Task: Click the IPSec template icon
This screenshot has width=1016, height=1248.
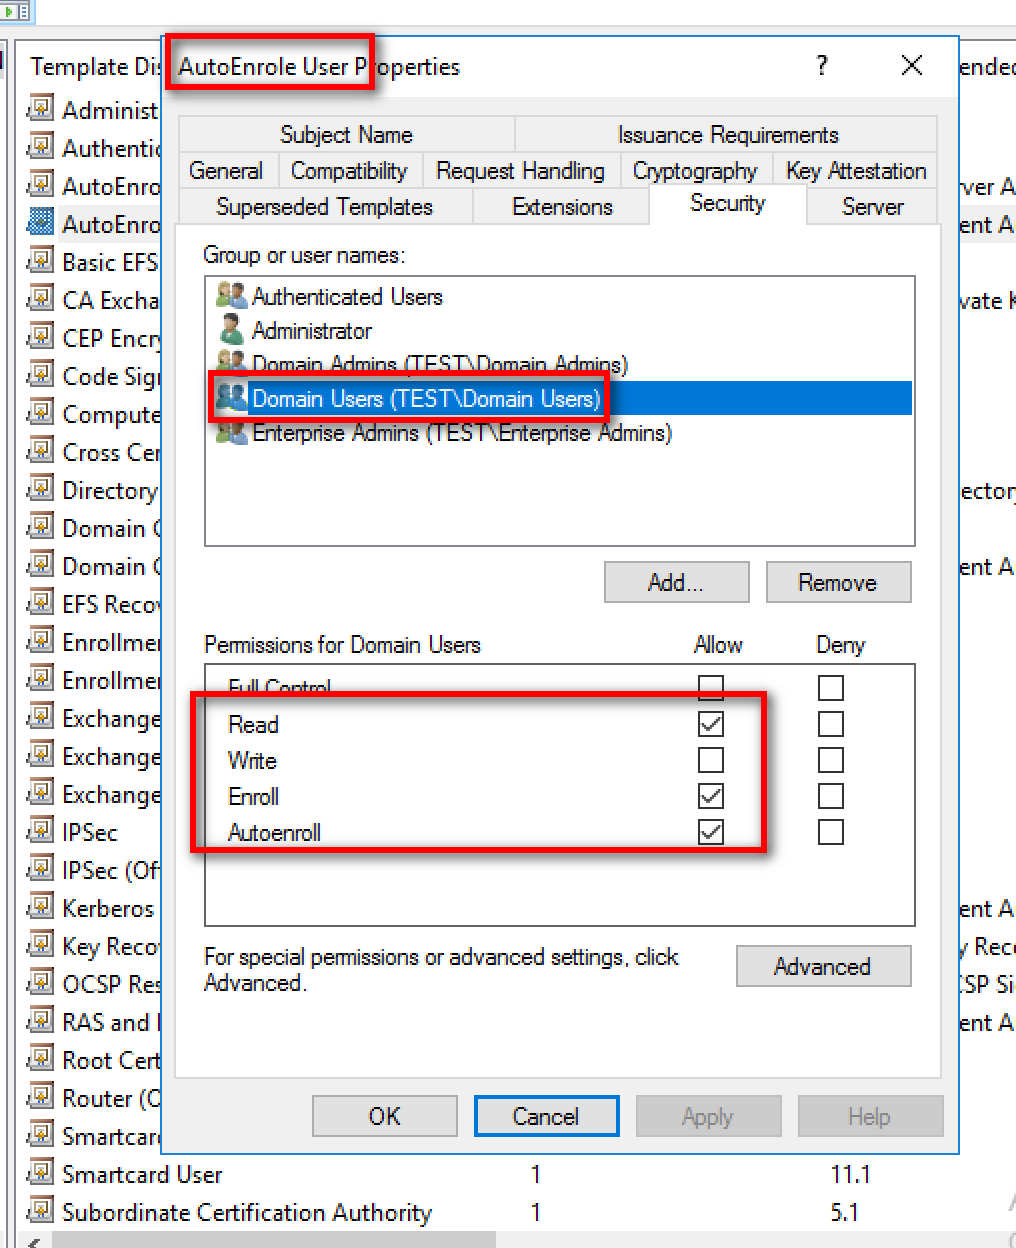Action: tap(40, 831)
